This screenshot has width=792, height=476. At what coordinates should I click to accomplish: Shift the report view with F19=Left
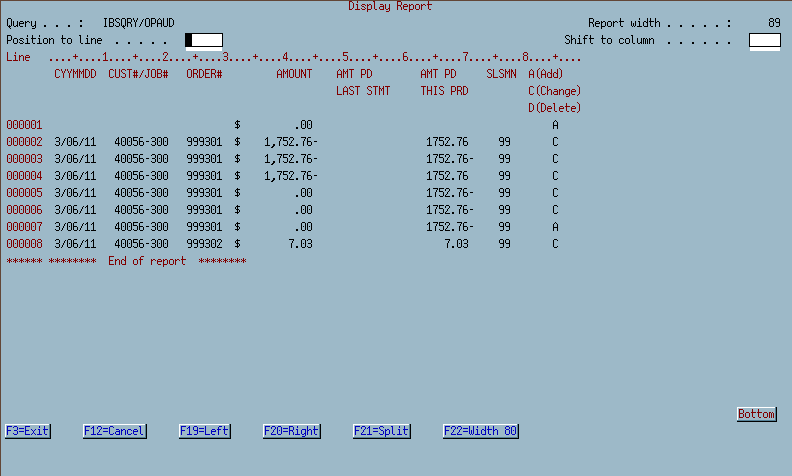click(x=205, y=431)
